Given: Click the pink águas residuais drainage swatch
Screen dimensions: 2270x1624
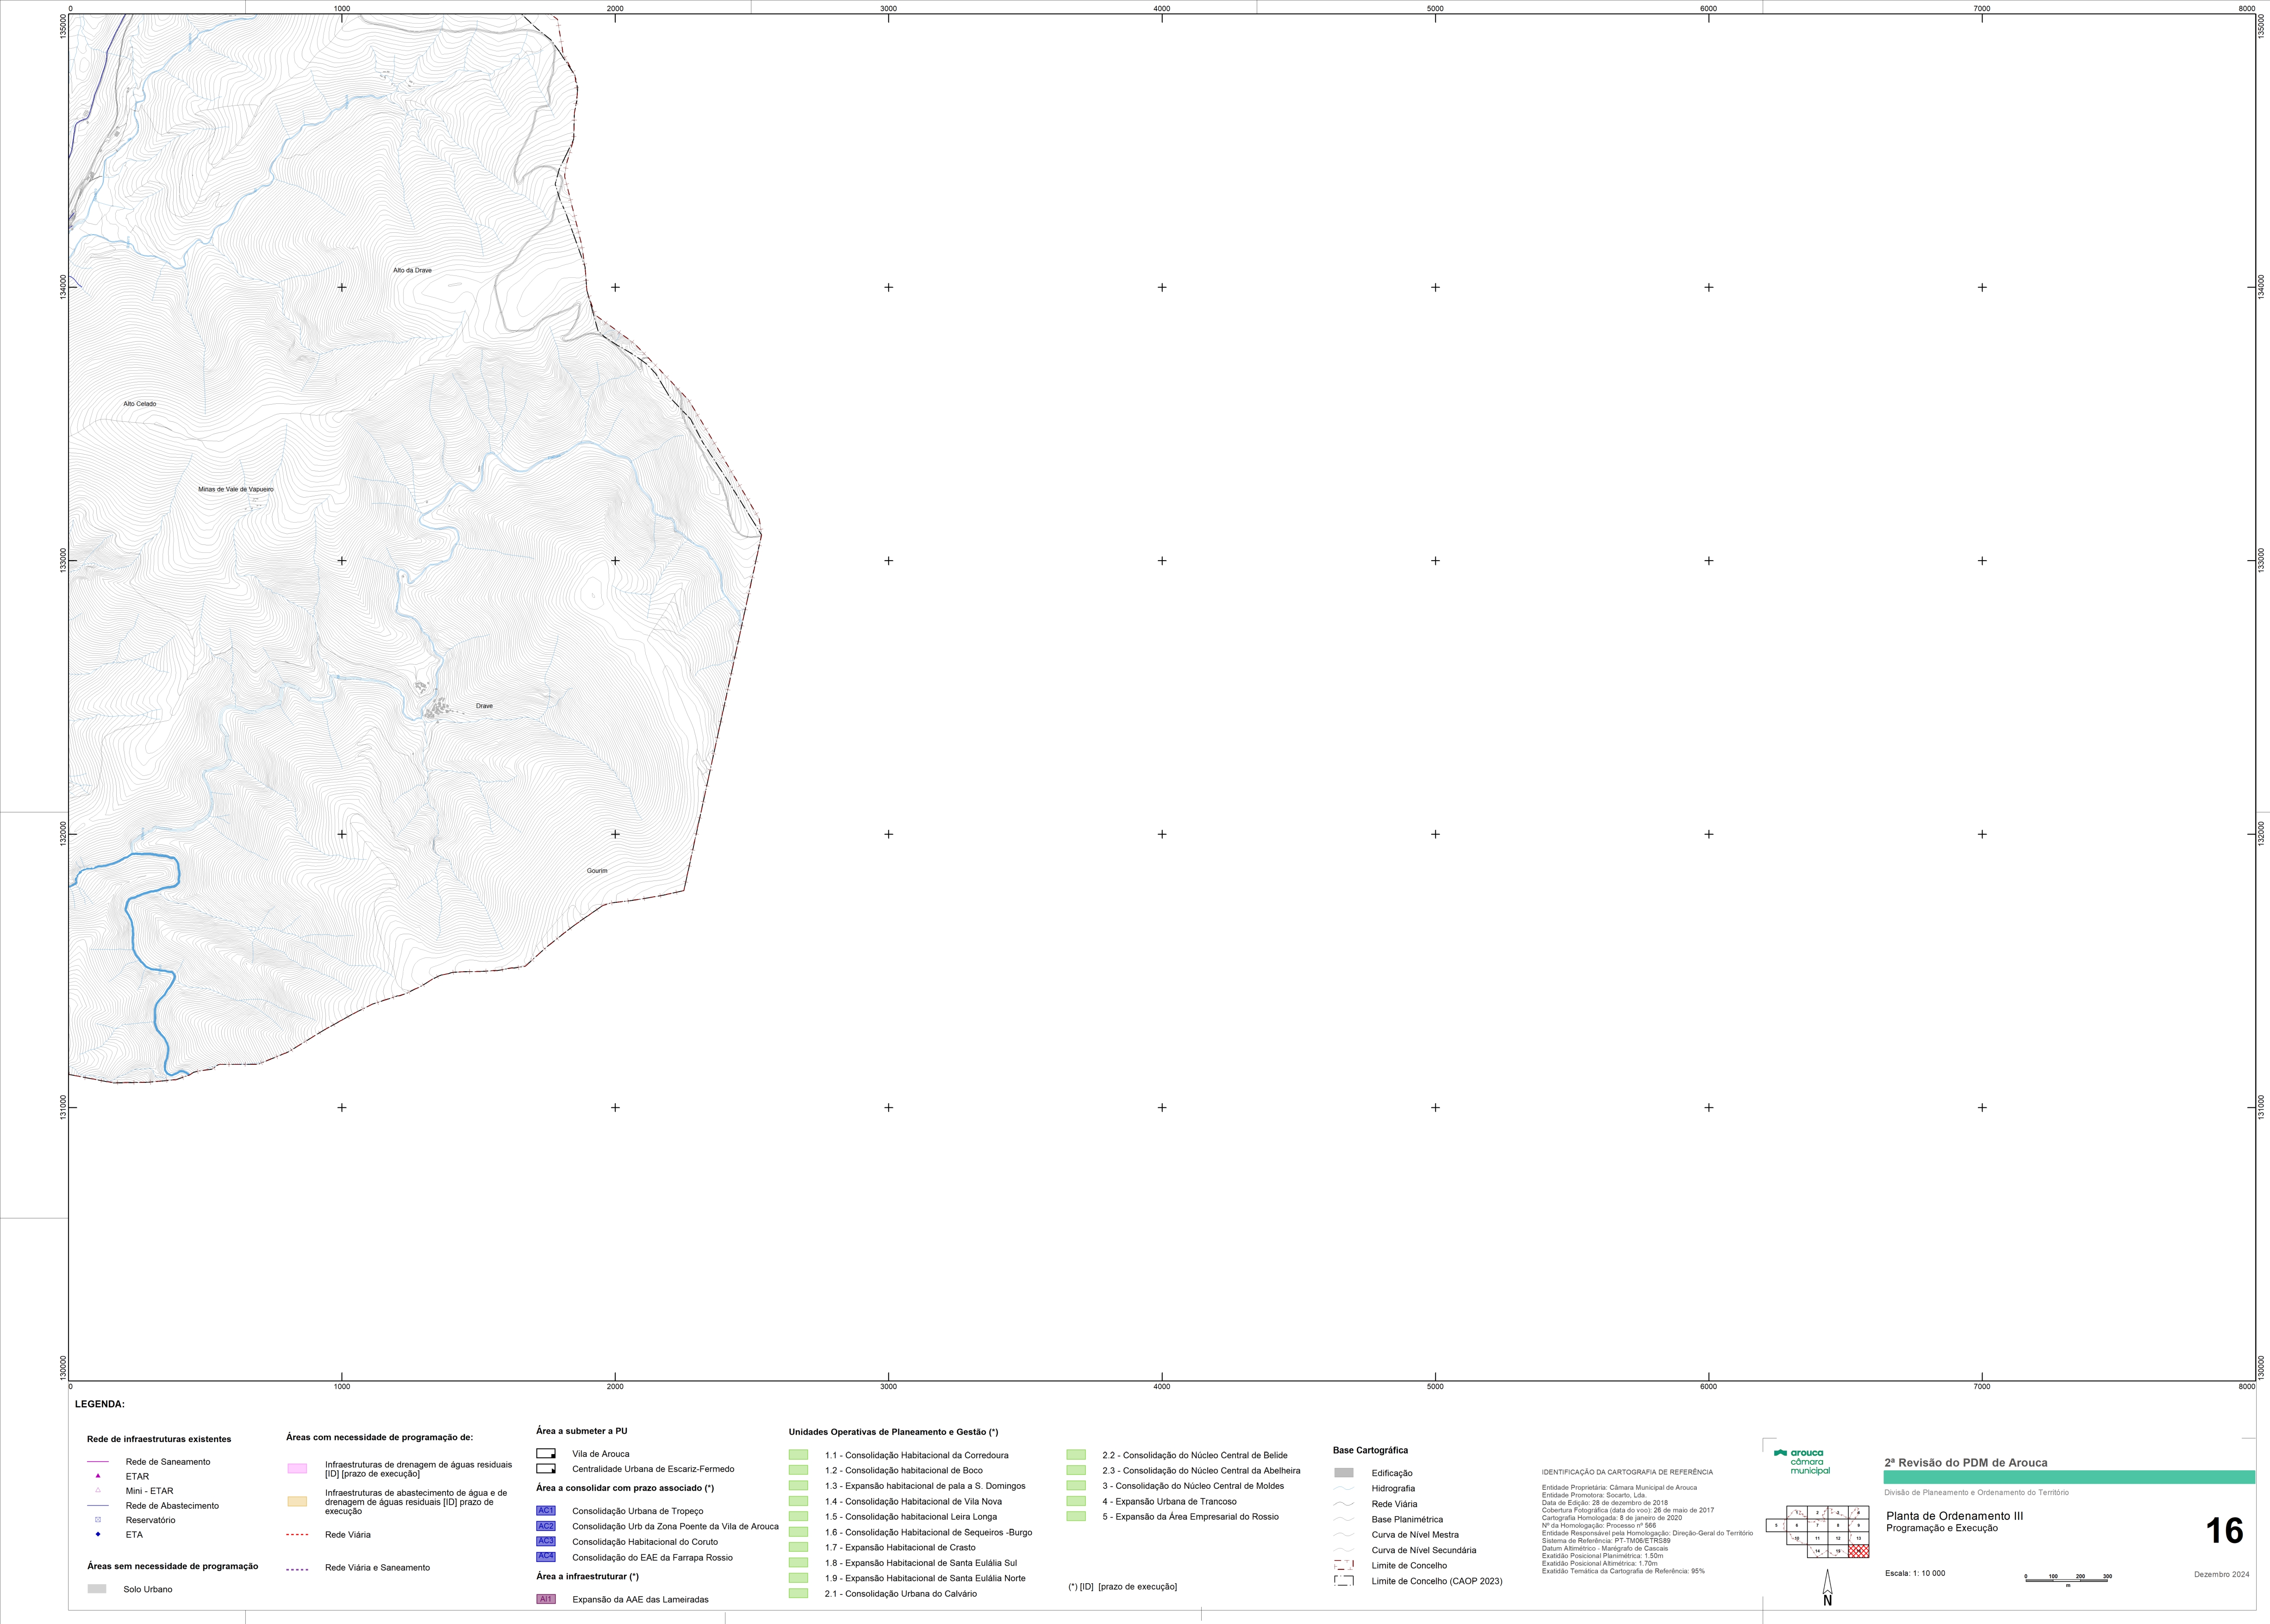Looking at the screenshot, I should pos(297,1468).
